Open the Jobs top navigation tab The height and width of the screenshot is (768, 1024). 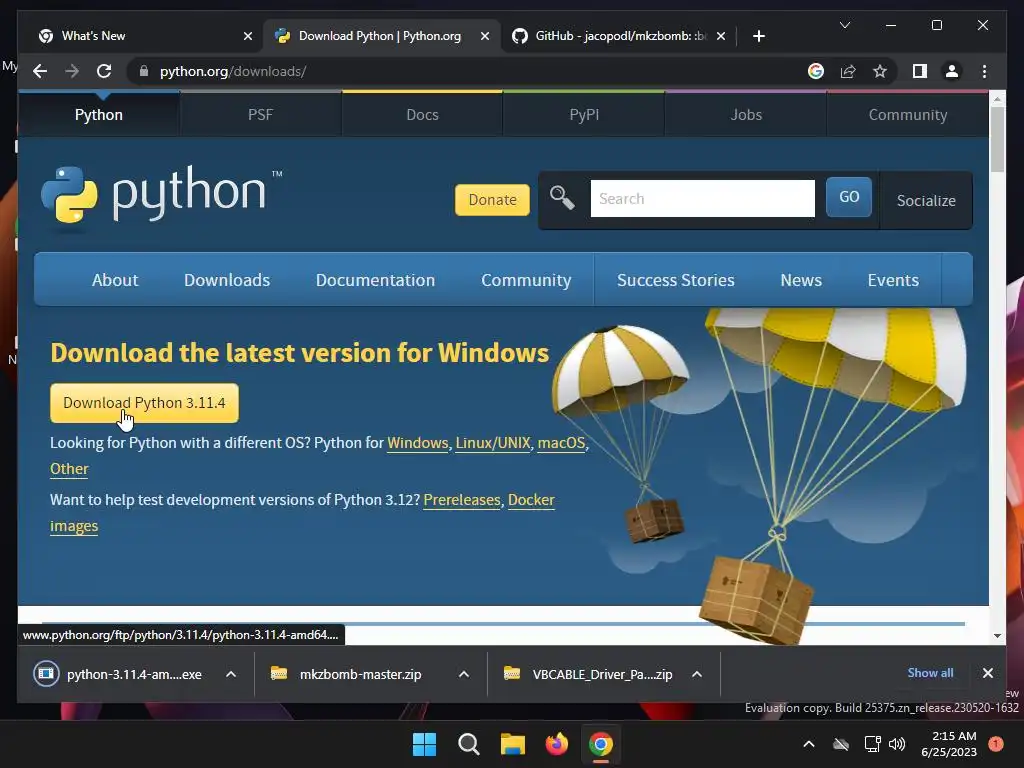point(746,114)
